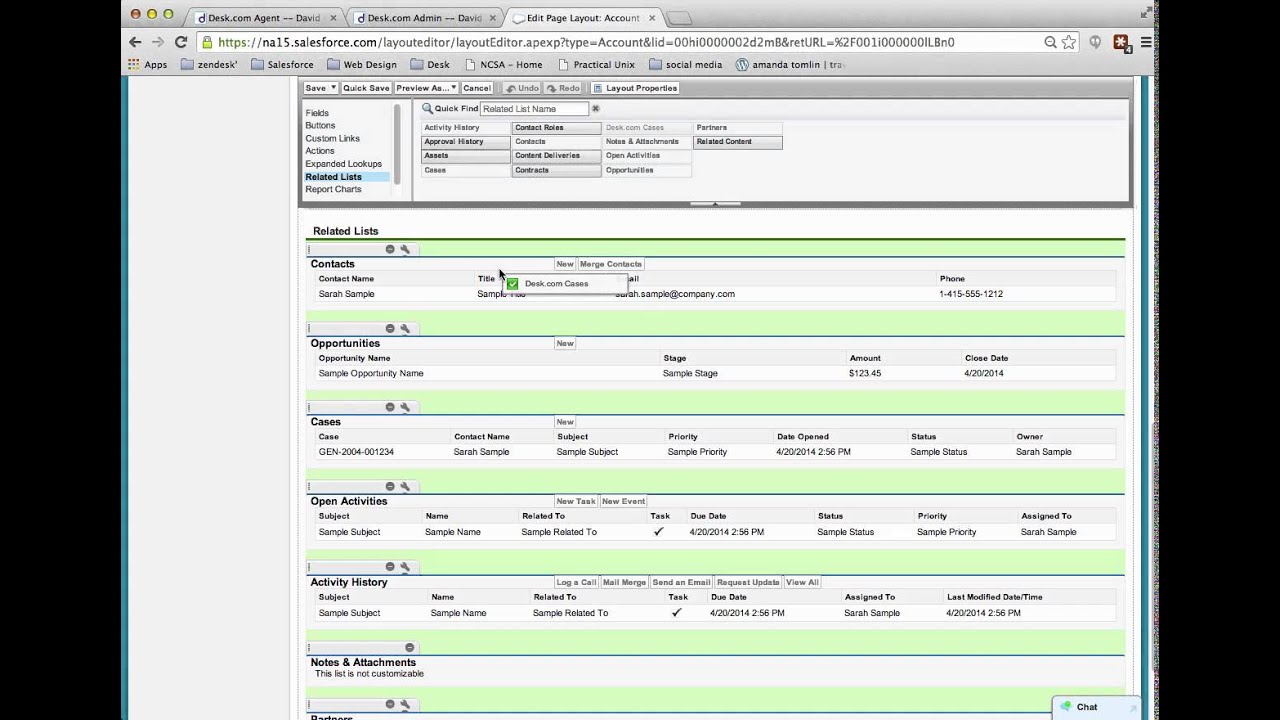Screen dimensions: 1280x720
Task: Open the Salesforce bookmarks folder
Action: 282,64
